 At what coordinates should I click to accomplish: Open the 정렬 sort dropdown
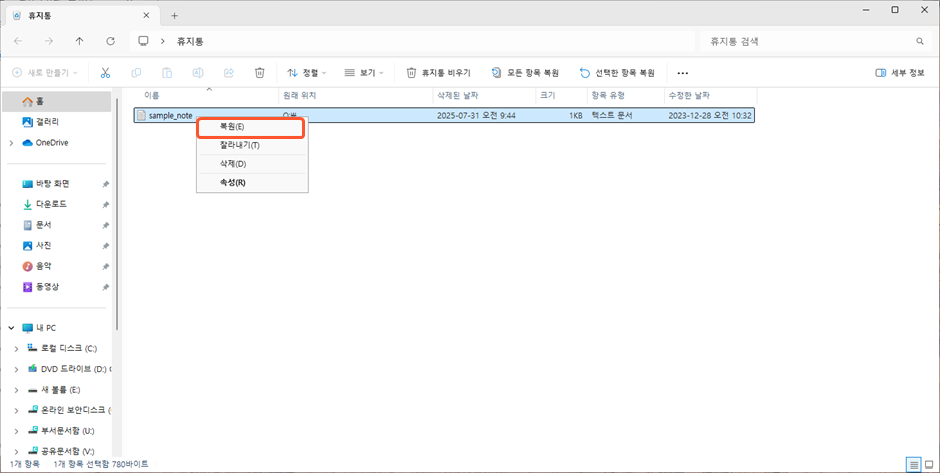point(307,73)
